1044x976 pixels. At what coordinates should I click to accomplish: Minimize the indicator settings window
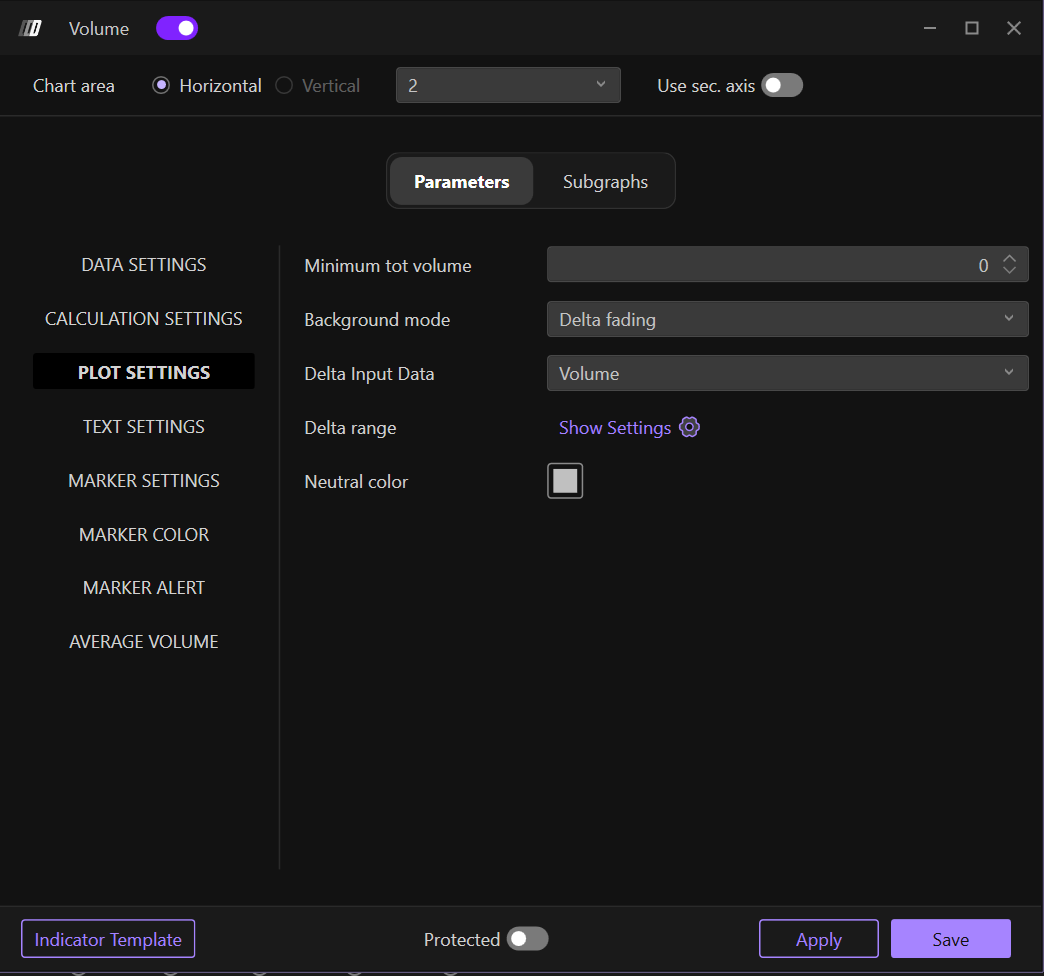pyautogui.click(x=930, y=28)
